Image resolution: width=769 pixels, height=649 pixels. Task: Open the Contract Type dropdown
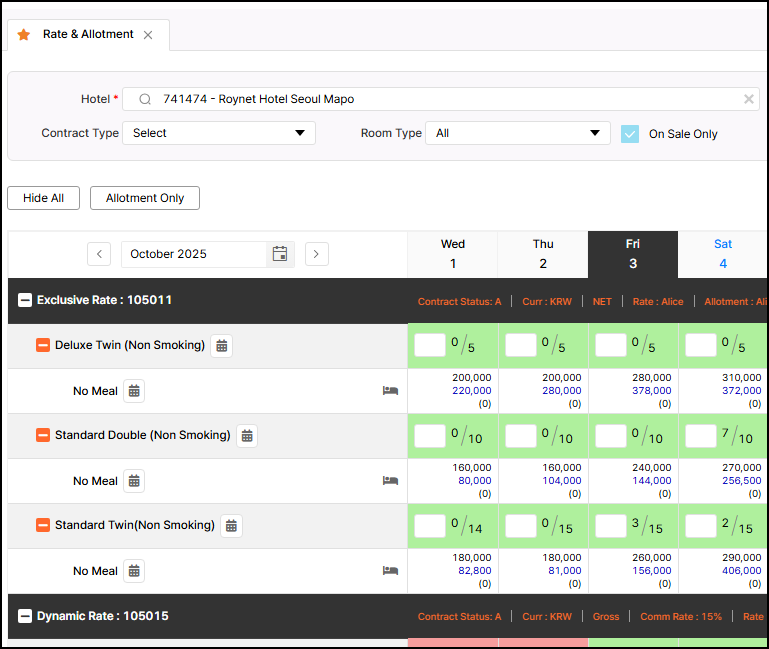[x=219, y=133]
